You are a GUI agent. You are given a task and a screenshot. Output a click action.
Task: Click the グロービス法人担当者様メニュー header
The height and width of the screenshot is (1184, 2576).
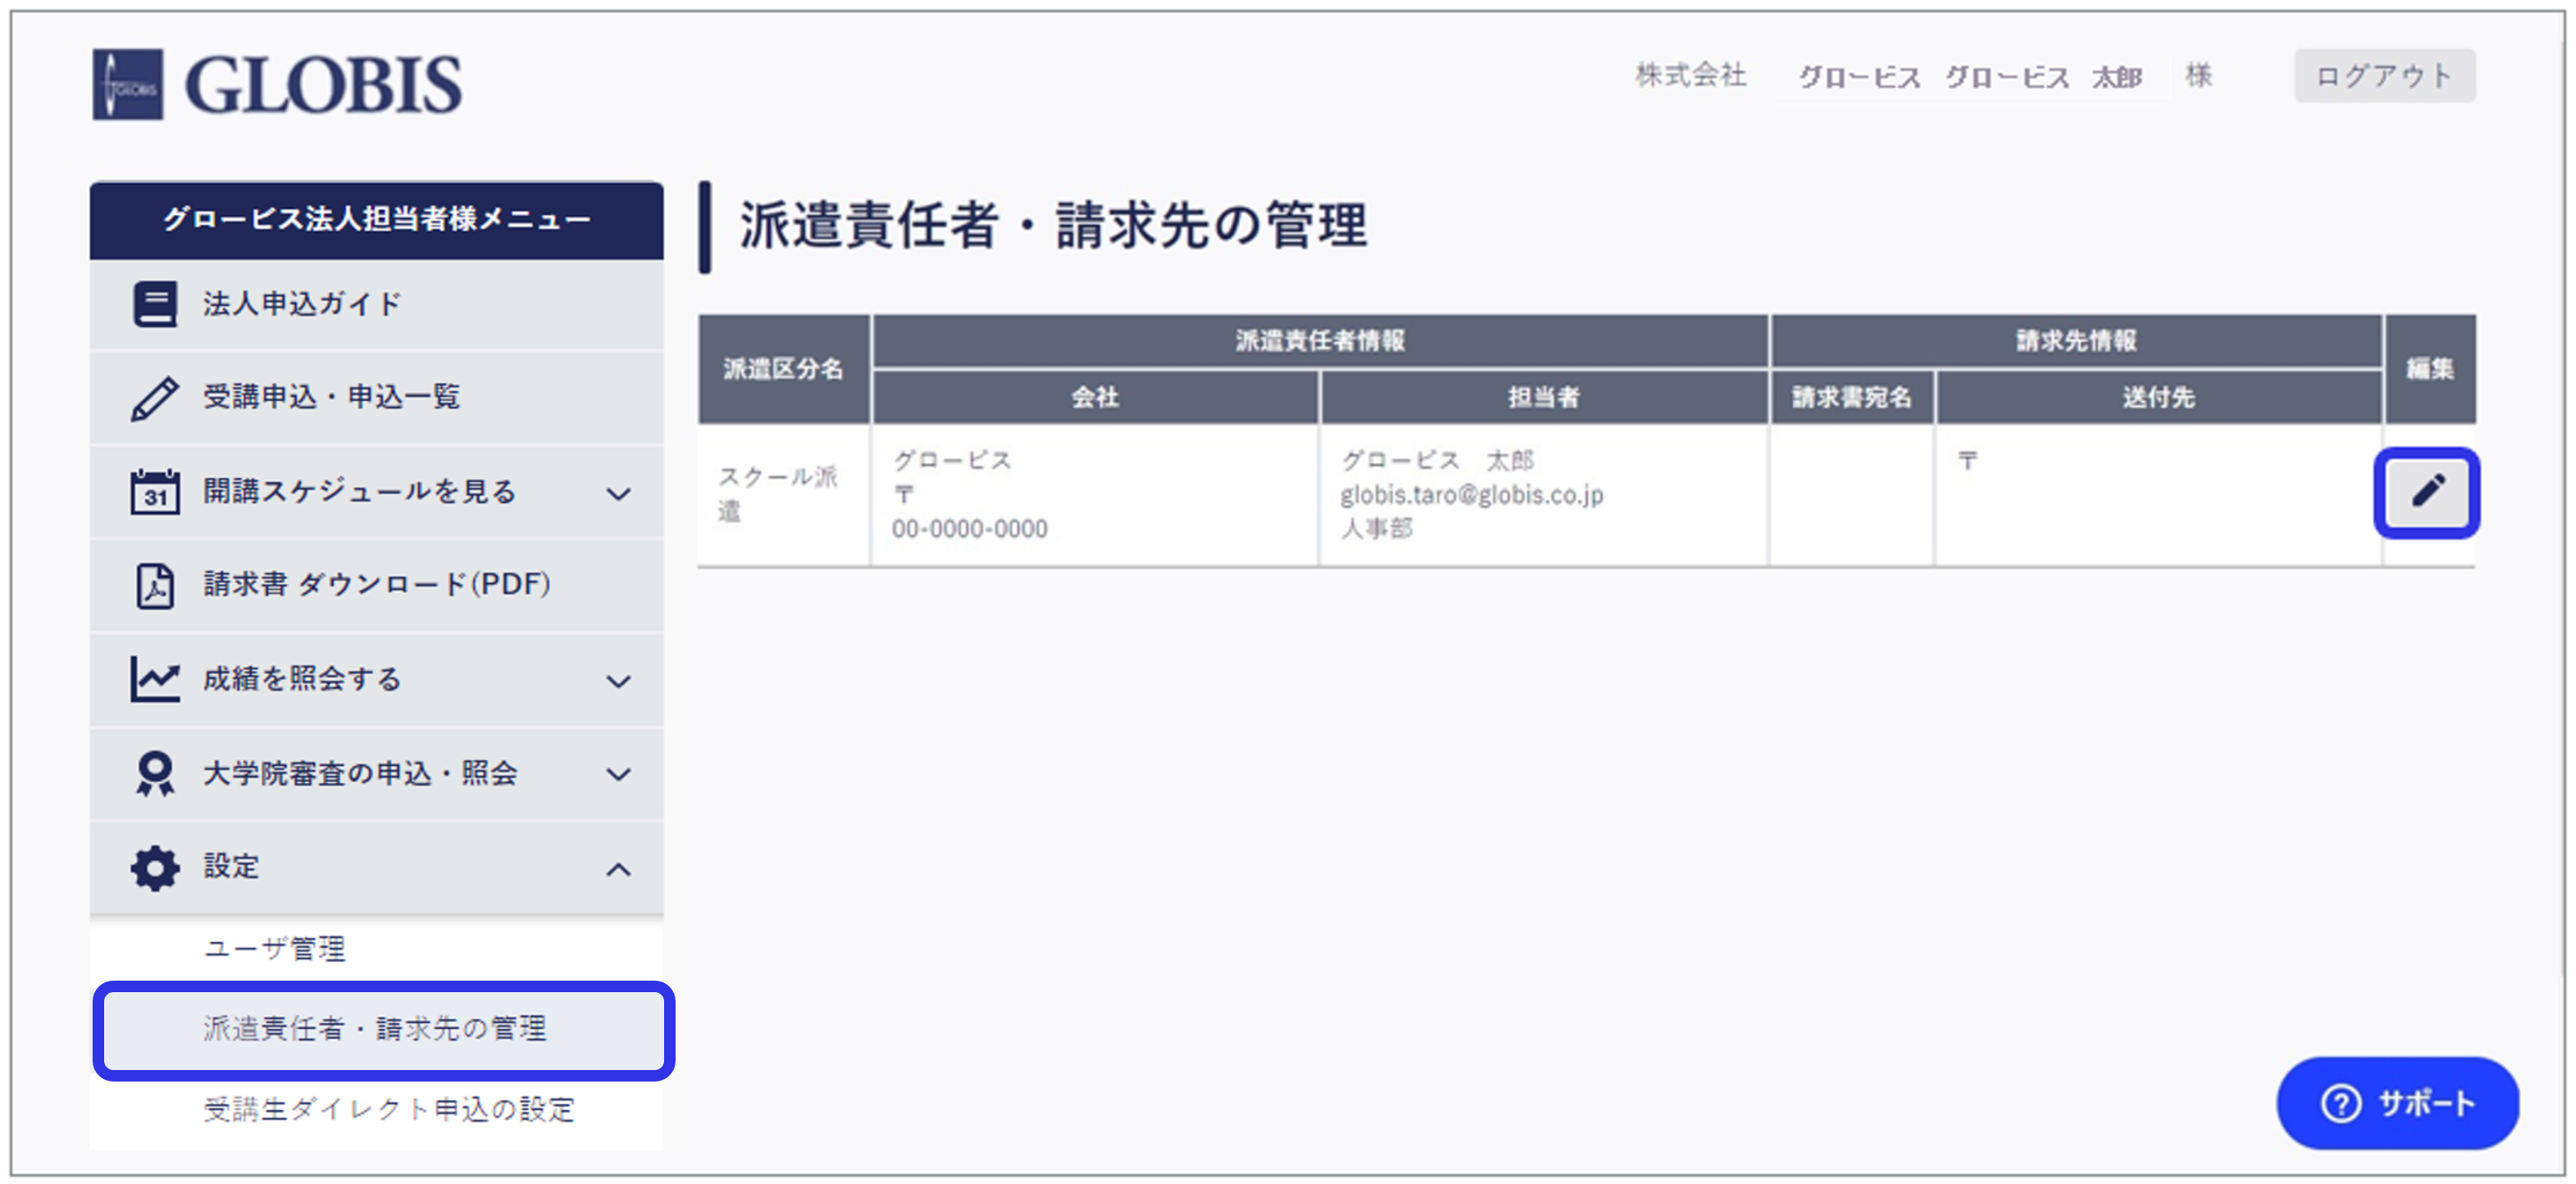[x=377, y=220]
